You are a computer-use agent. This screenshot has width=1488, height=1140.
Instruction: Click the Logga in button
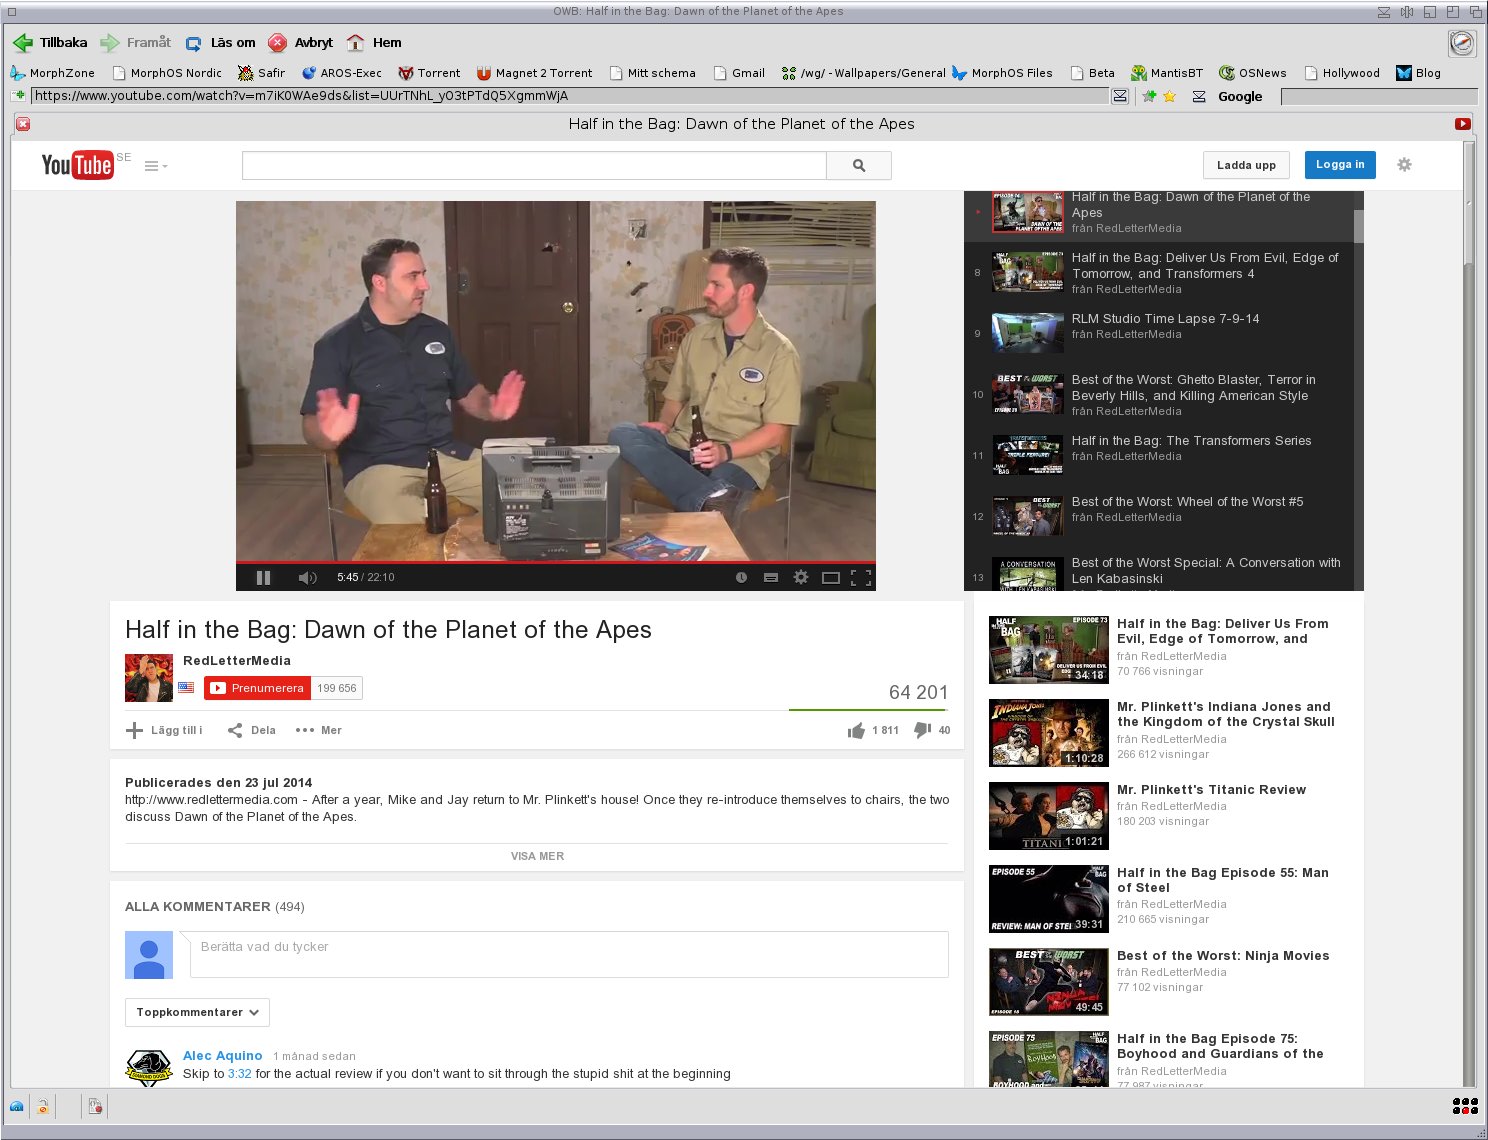(1340, 165)
